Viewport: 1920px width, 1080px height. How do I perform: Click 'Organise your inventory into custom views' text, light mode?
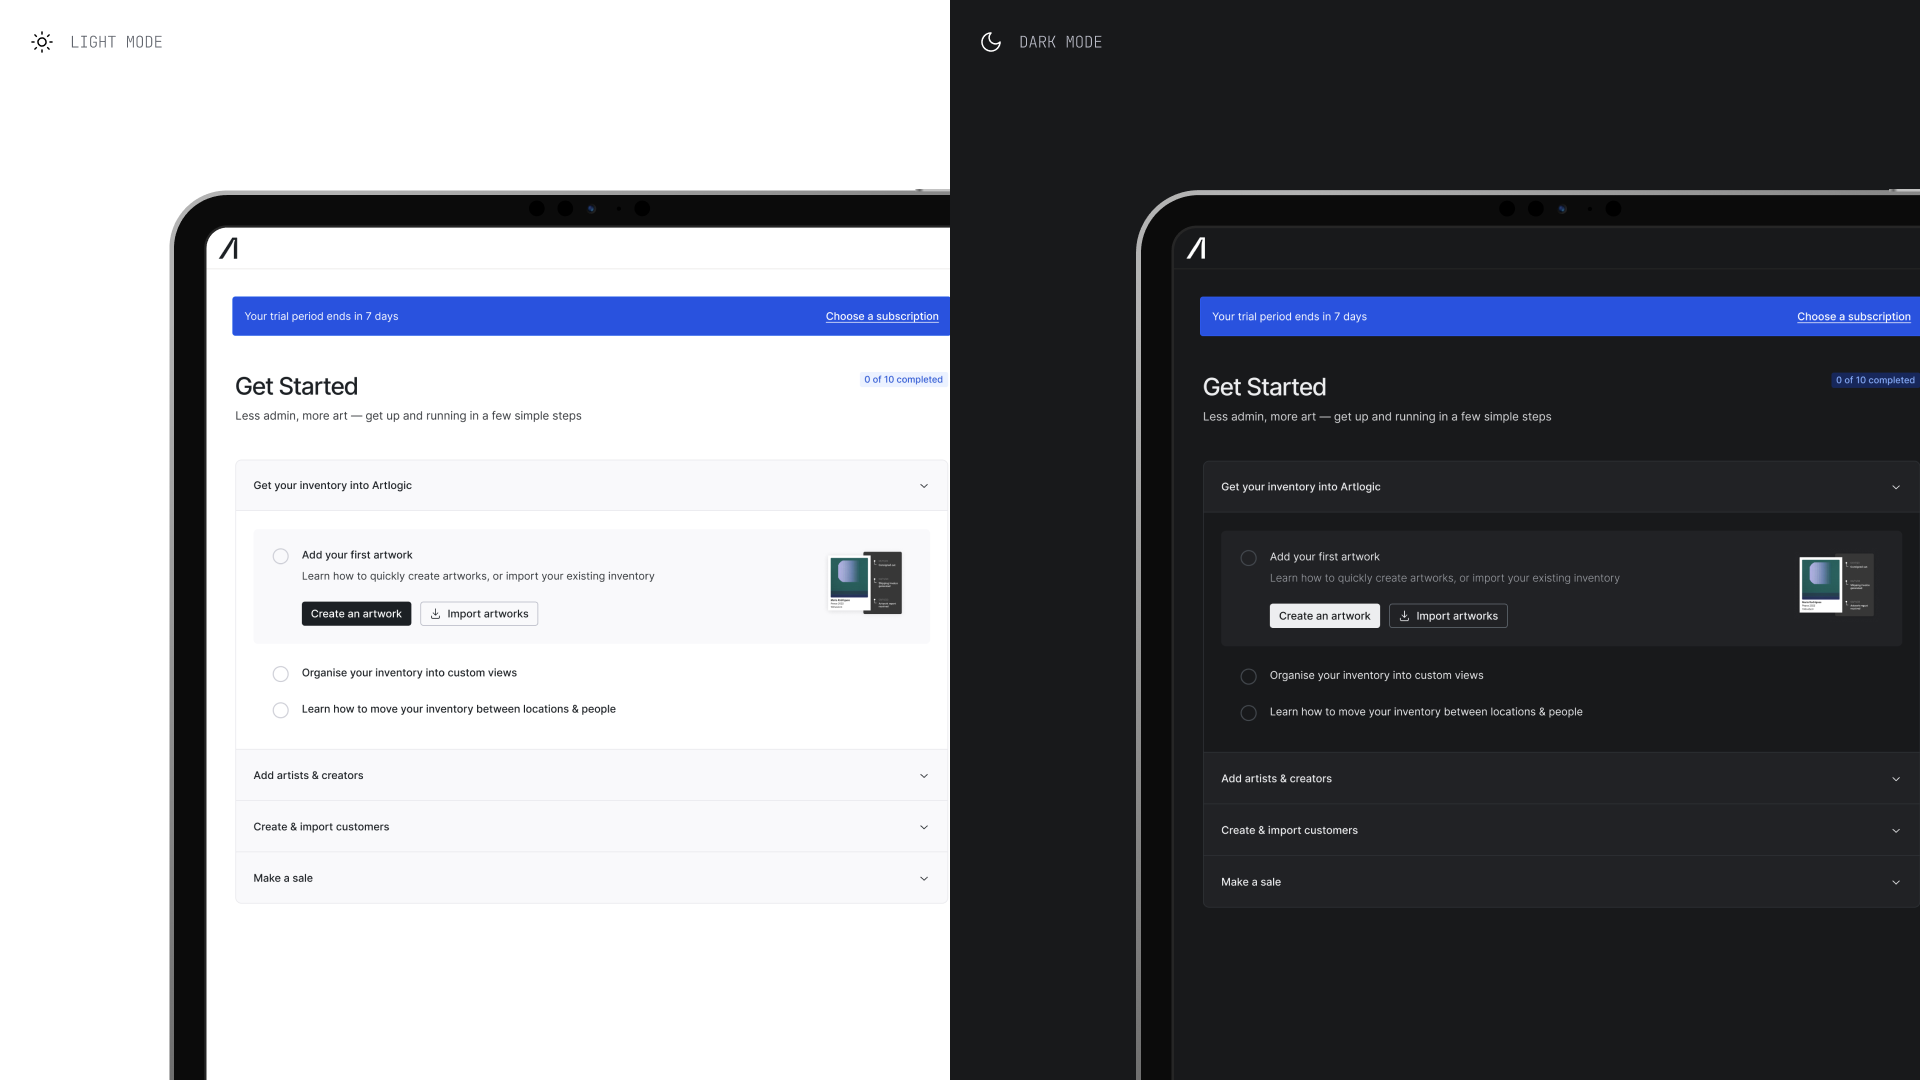[409, 673]
